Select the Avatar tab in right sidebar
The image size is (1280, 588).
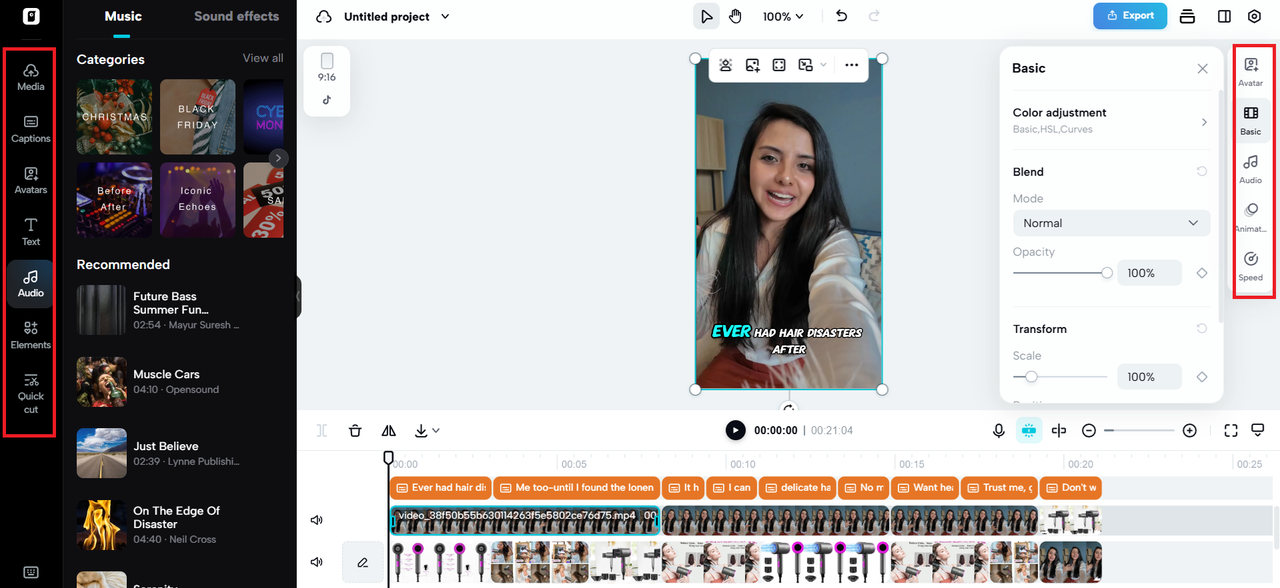1251,73
